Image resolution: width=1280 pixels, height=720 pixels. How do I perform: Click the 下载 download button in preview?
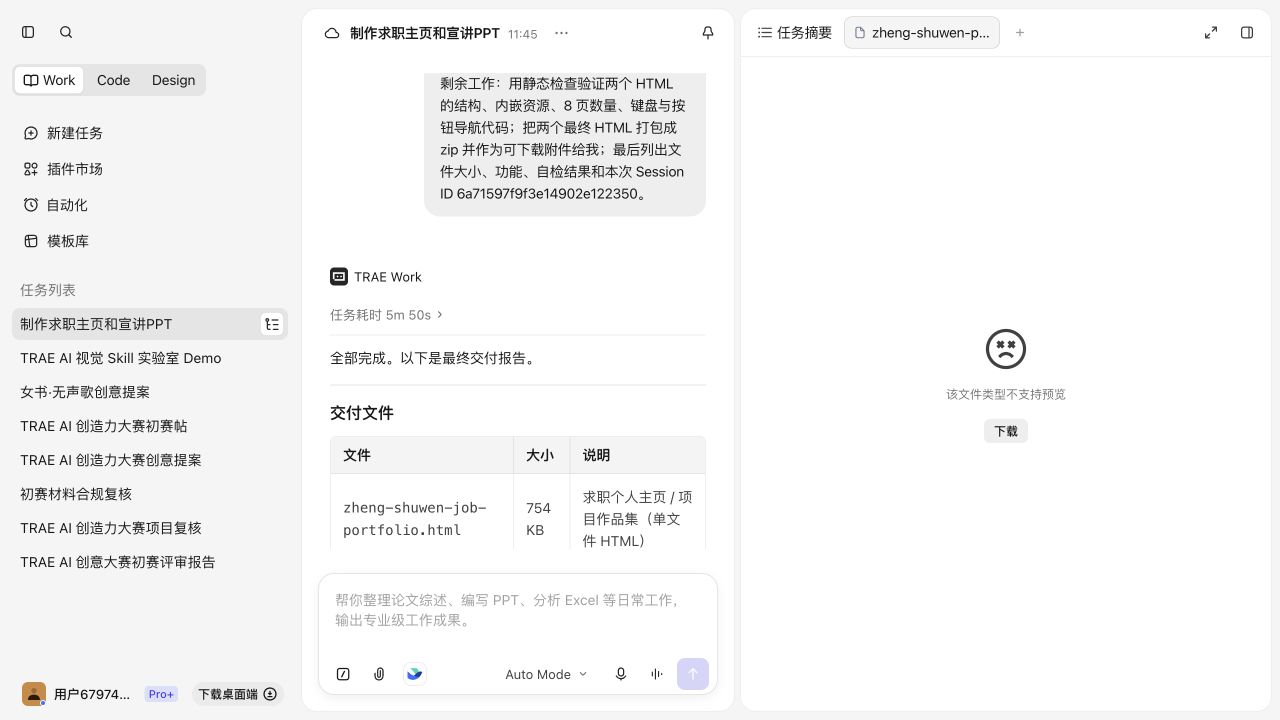[x=1006, y=431]
